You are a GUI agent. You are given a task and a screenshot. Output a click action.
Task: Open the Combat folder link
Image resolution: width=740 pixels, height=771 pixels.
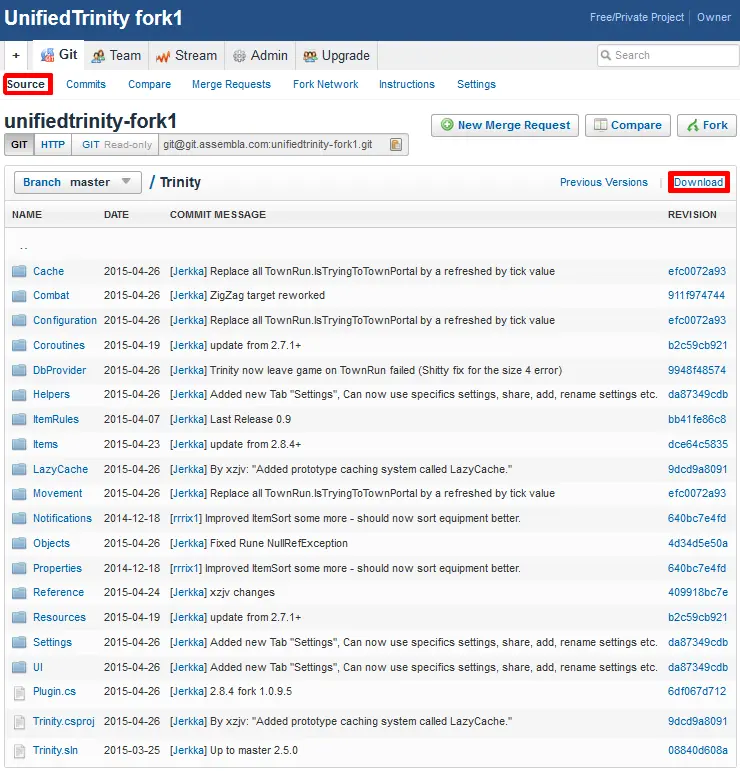pyautogui.click(x=51, y=296)
